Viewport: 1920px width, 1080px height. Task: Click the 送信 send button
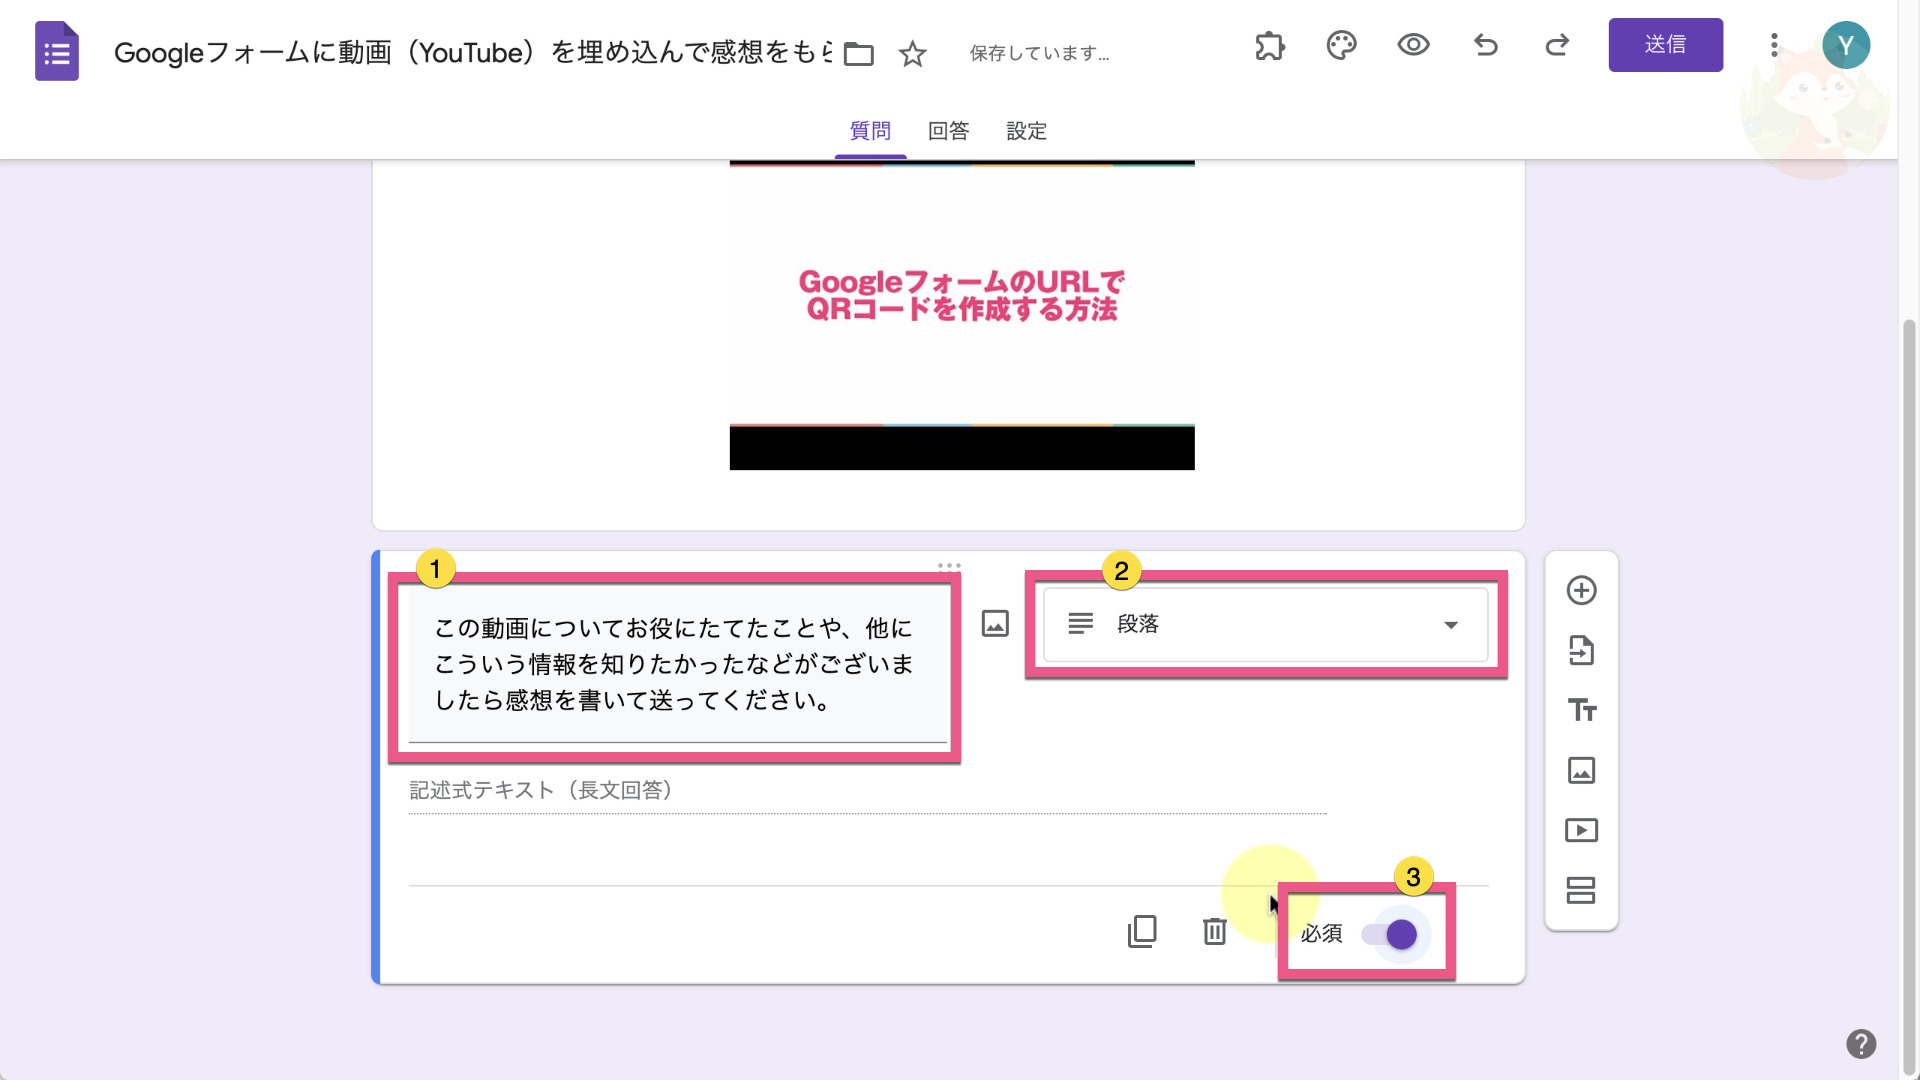pyautogui.click(x=1665, y=45)
